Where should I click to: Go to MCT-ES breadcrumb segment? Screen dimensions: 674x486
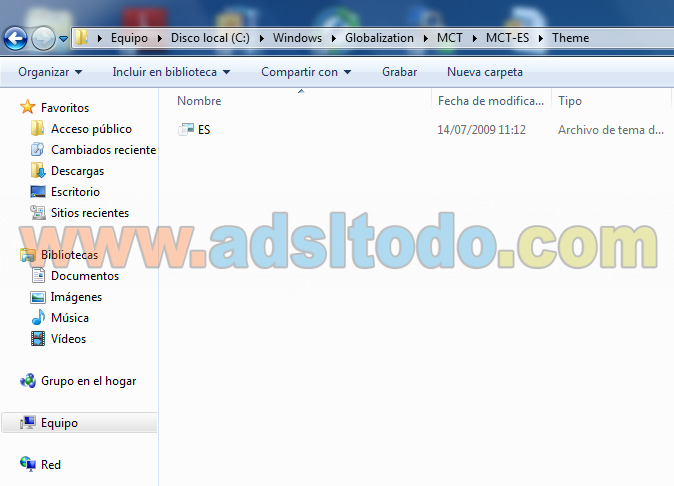pyautogui.click(x=507, y=38)
